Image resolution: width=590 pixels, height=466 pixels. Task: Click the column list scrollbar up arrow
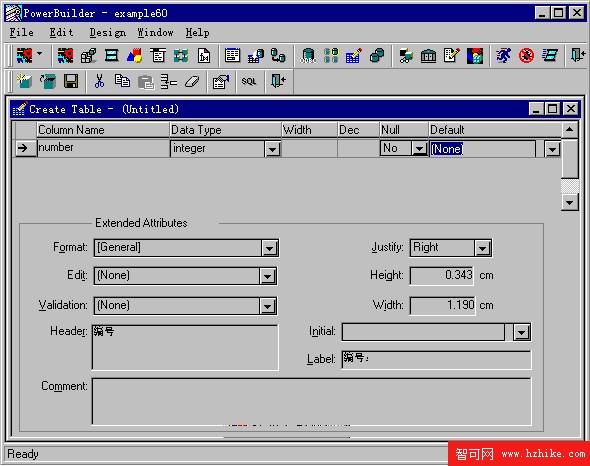pos(570,130)
